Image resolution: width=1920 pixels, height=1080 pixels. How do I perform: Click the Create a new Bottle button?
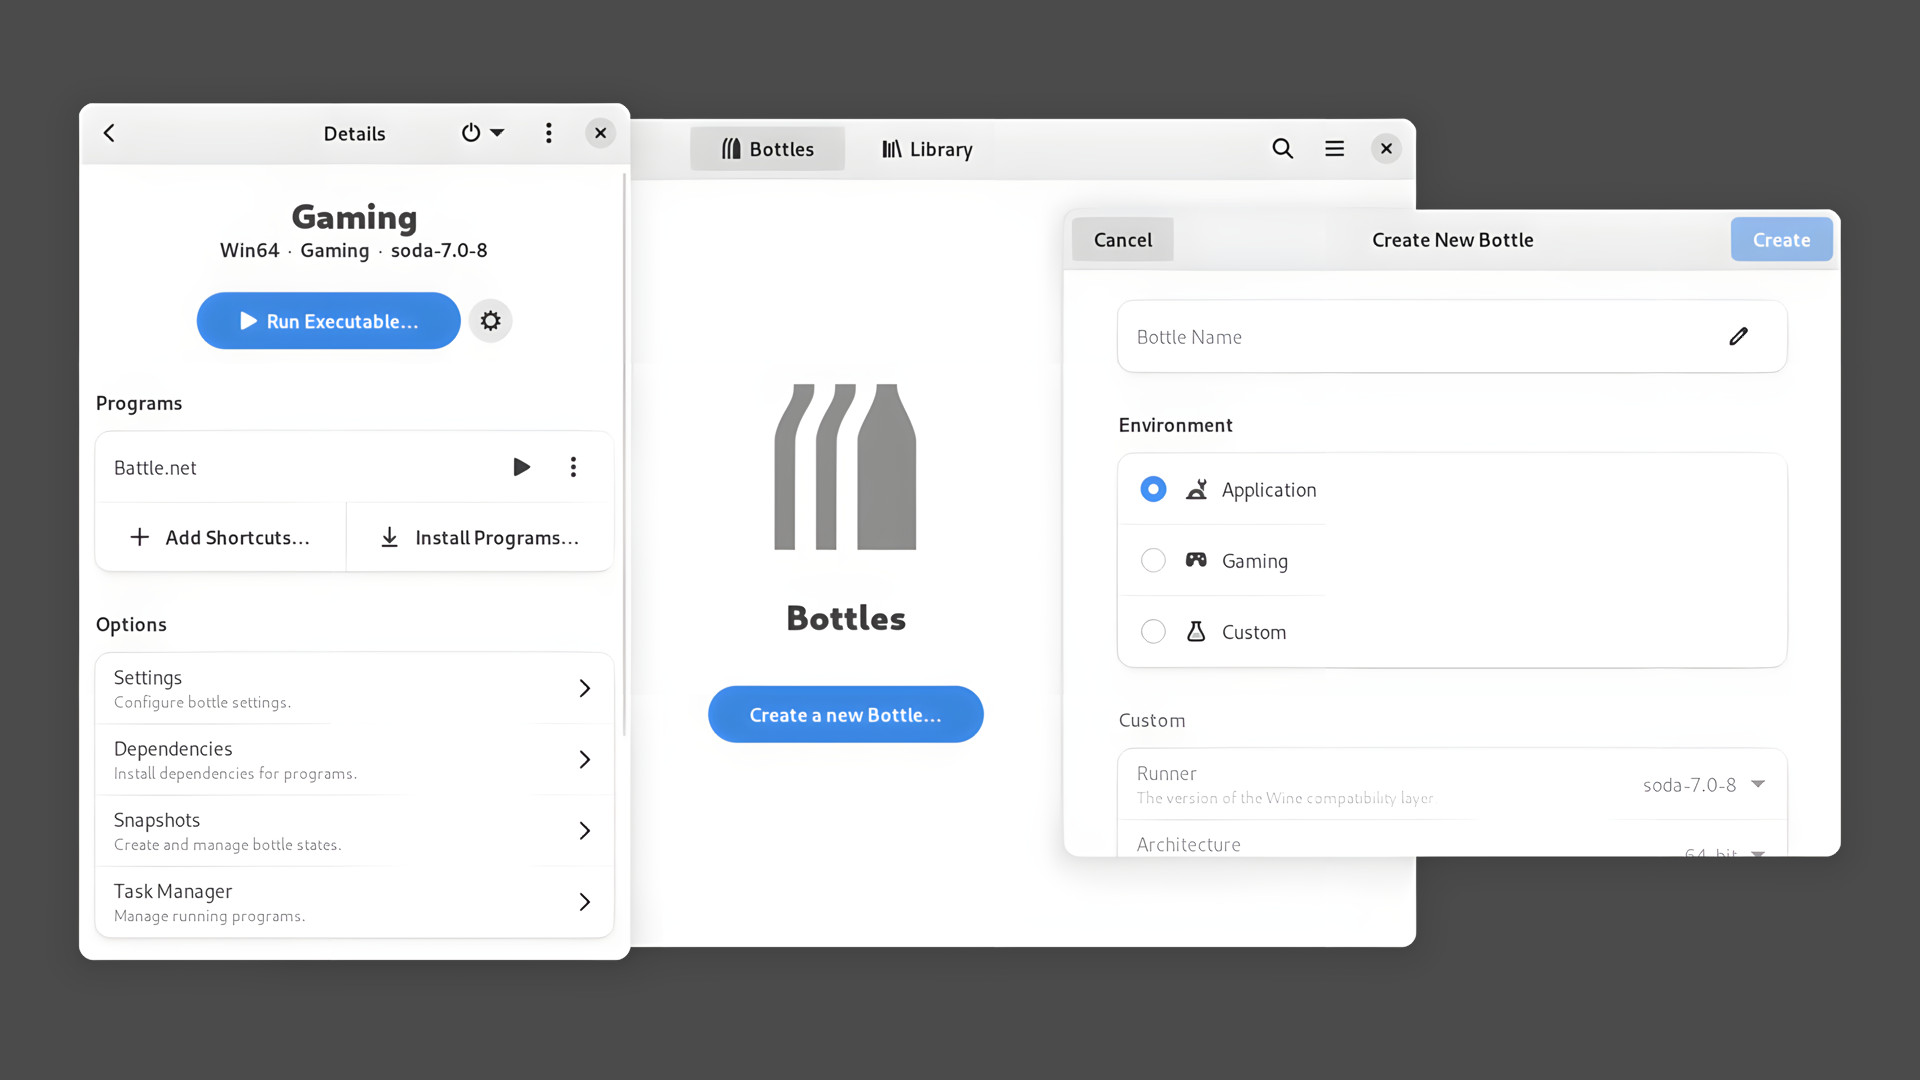tap(845, 714)
